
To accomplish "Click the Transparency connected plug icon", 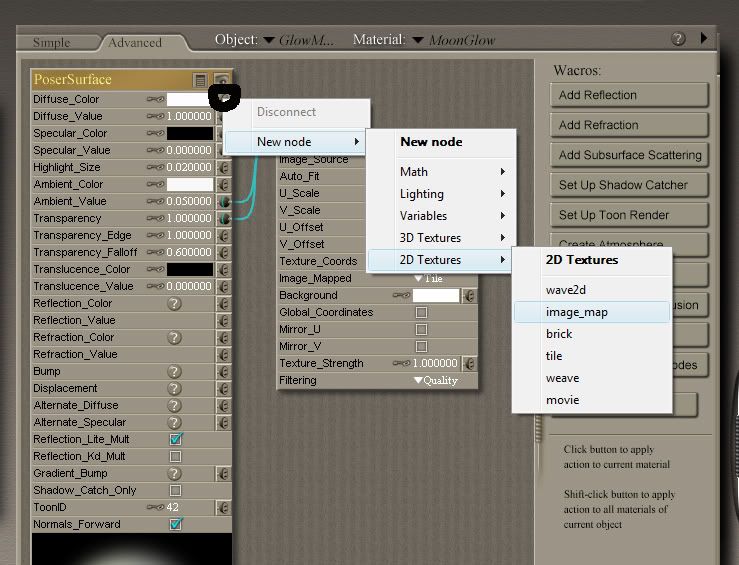I will click(x=223, y=218).
